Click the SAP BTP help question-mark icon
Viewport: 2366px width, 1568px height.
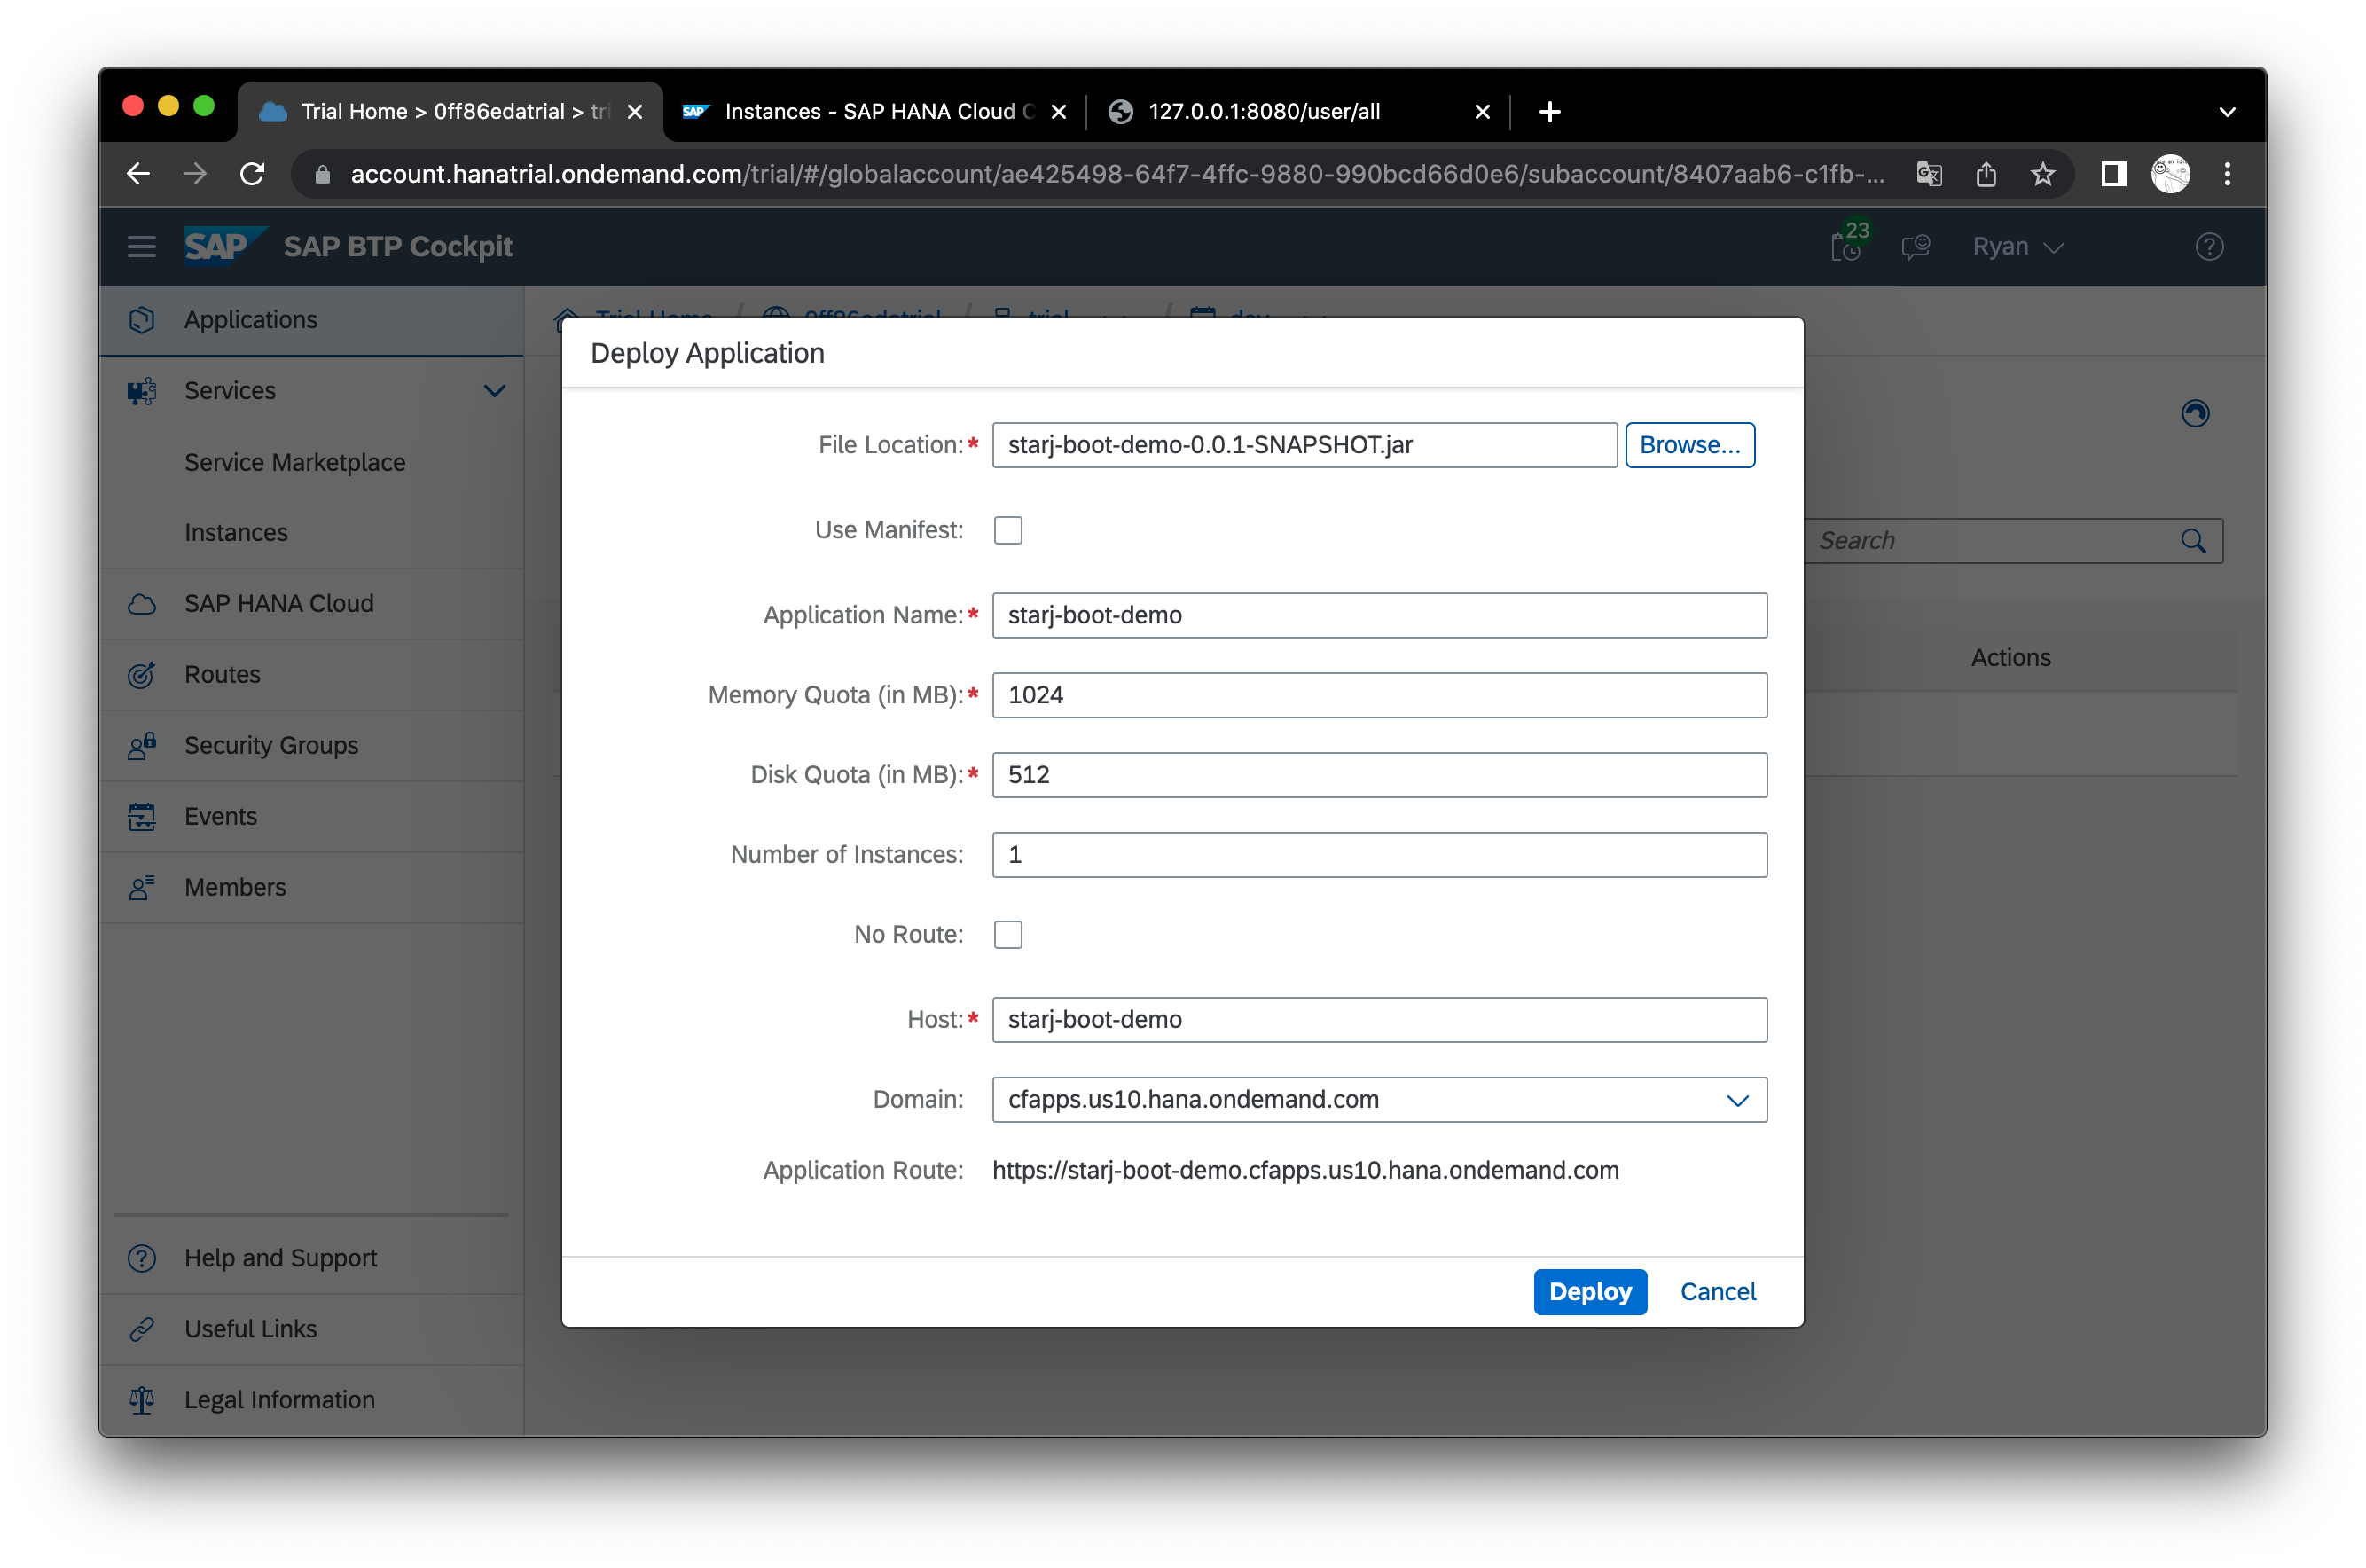tap(2209, 246)
